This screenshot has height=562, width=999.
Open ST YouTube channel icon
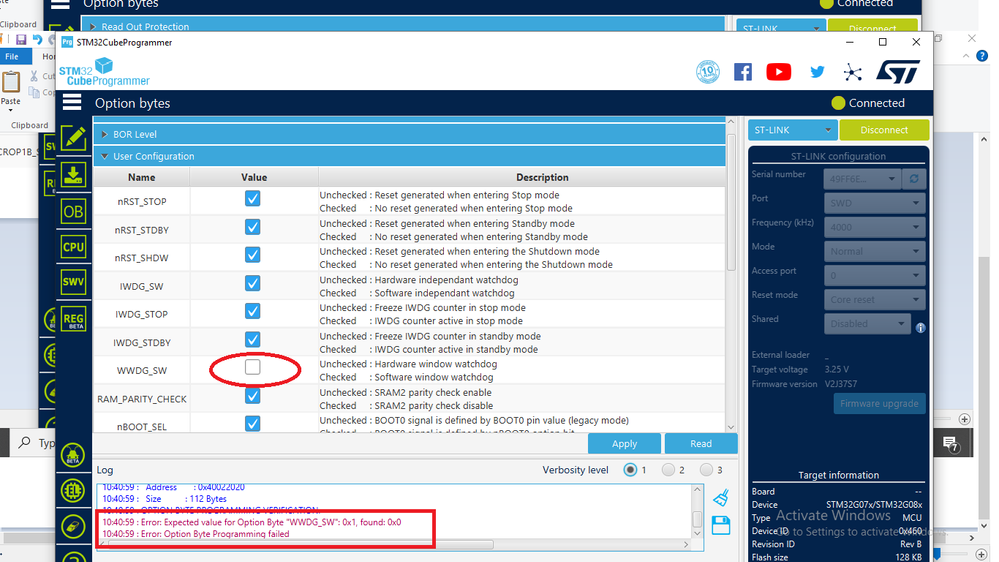point(779,72)
